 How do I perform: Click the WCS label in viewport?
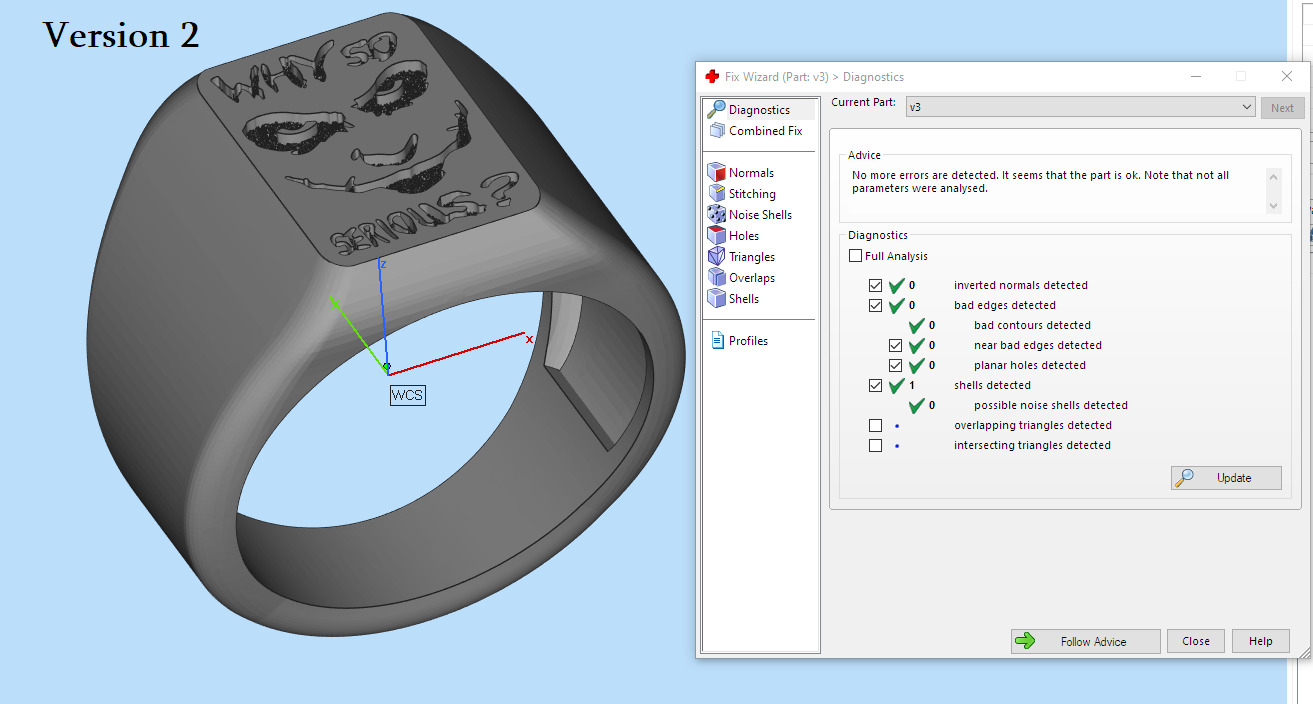407,395
